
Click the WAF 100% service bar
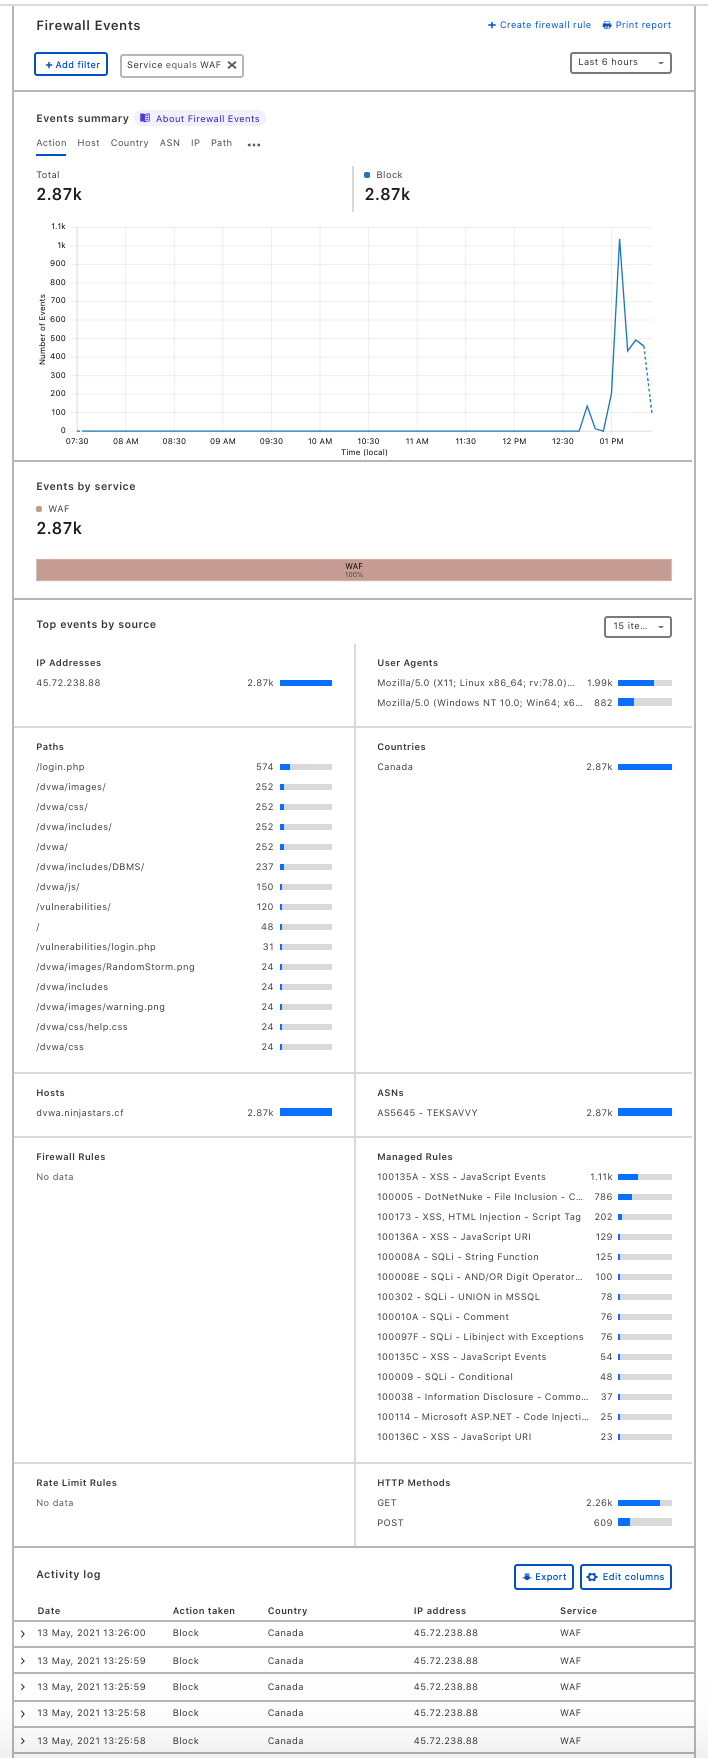click(x=353, y=570)
